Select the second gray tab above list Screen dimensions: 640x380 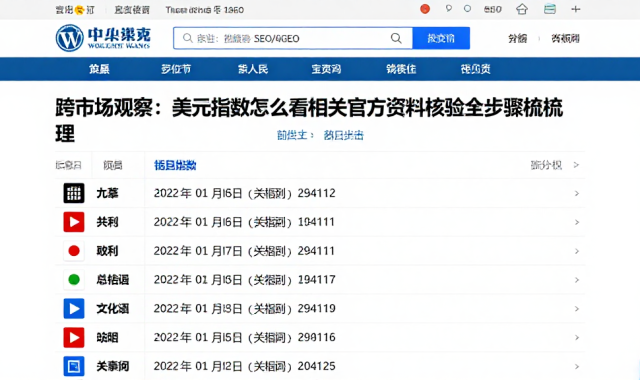pos(113,165)
